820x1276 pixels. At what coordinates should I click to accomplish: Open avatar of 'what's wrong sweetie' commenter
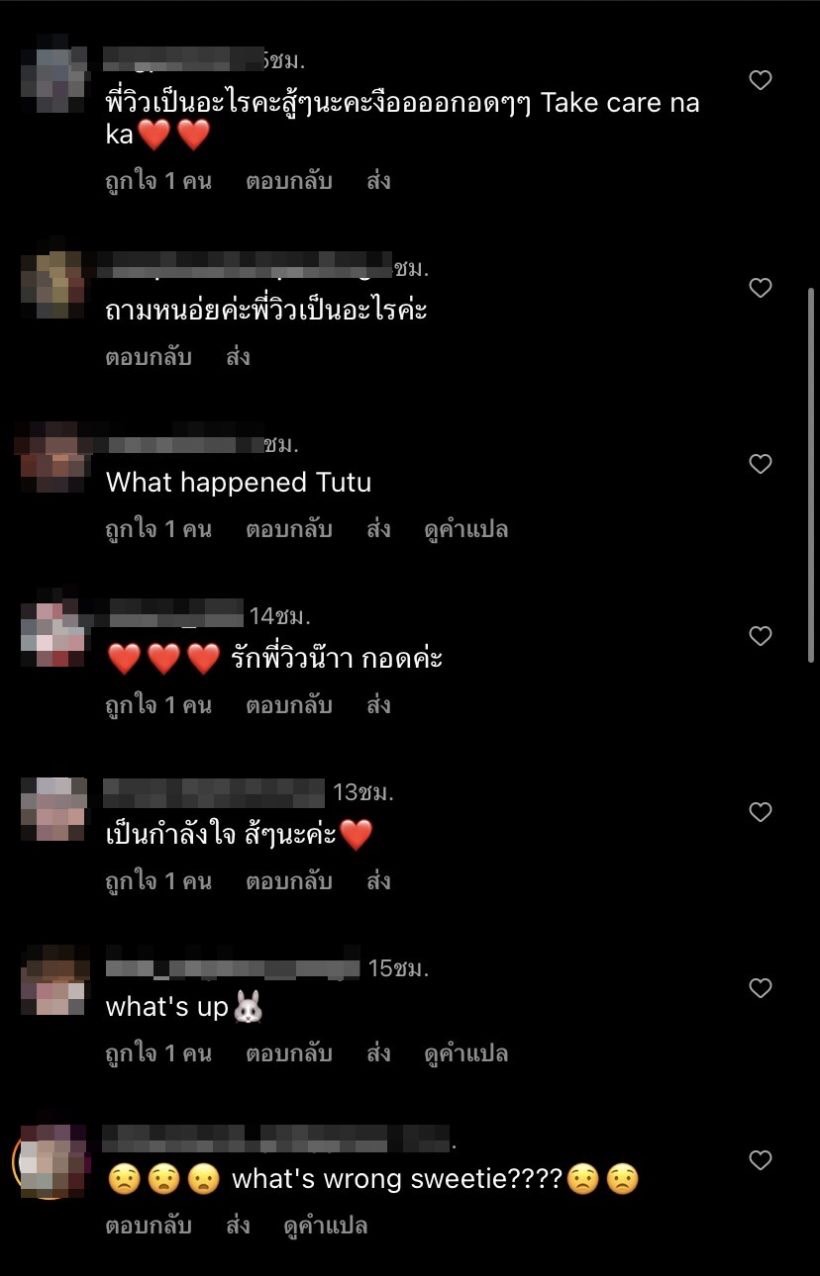pos(52,1160)
